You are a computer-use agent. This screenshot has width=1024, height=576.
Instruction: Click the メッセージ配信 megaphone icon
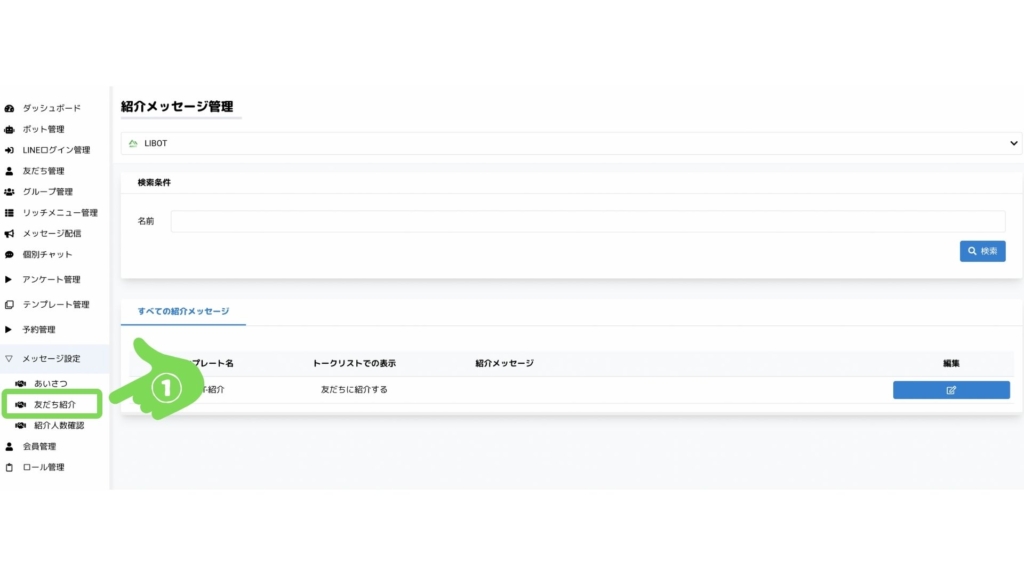pos(9,234)
